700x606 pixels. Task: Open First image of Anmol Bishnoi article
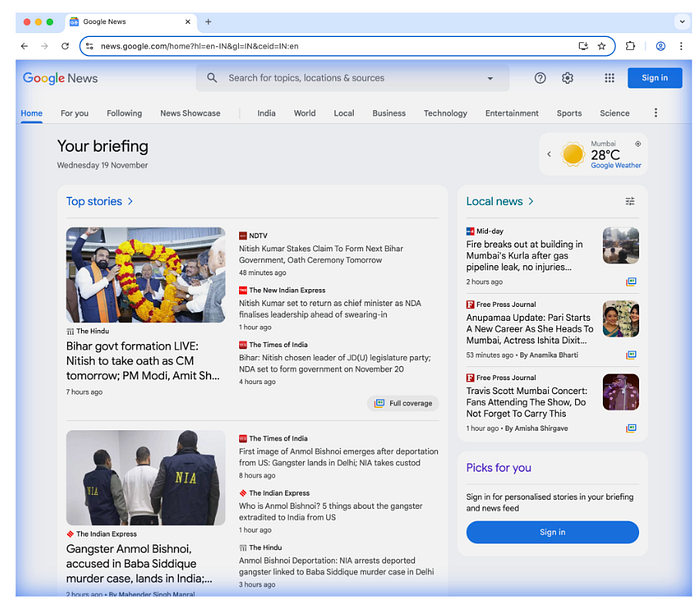point(338,457)
